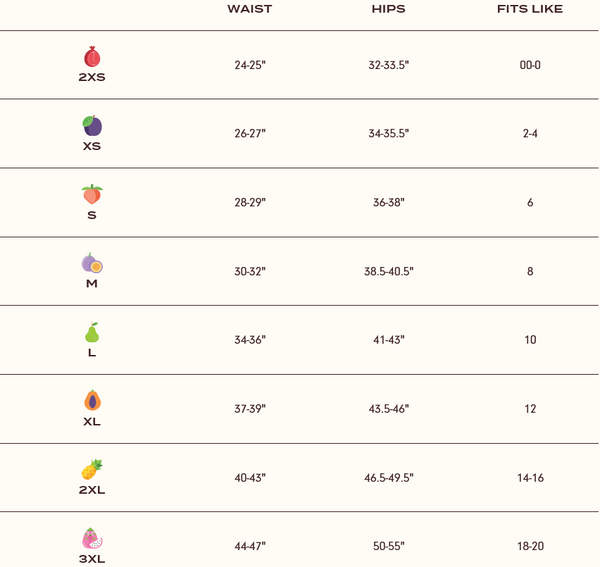Select the HIPS column header
The width and height of the screenshot is (600, 567).
point(388,9)
